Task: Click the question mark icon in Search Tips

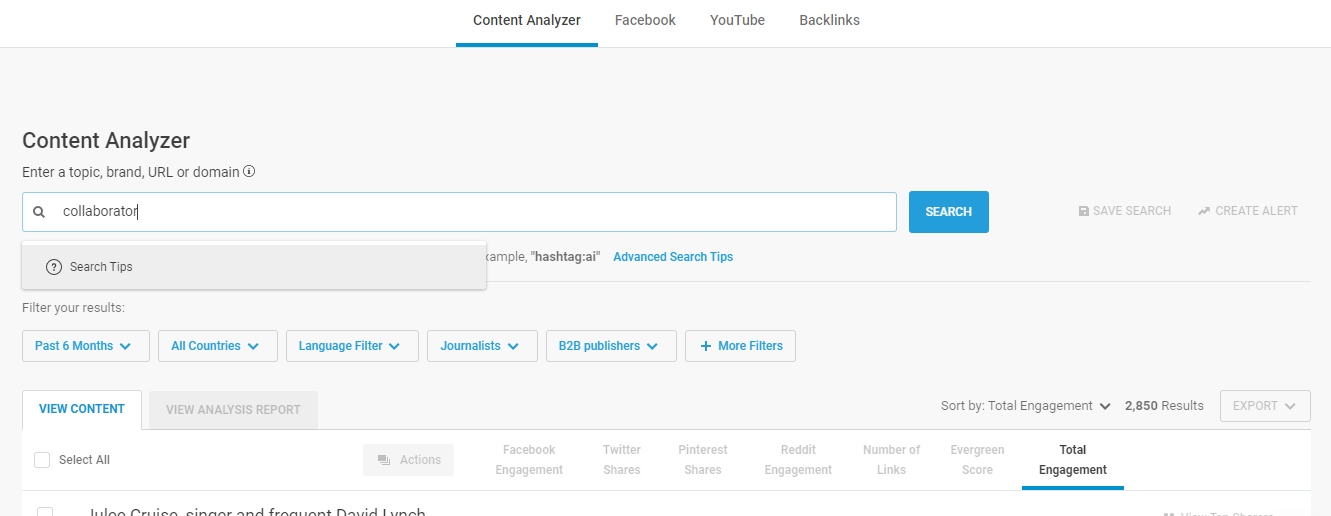Action: point(54,267)
